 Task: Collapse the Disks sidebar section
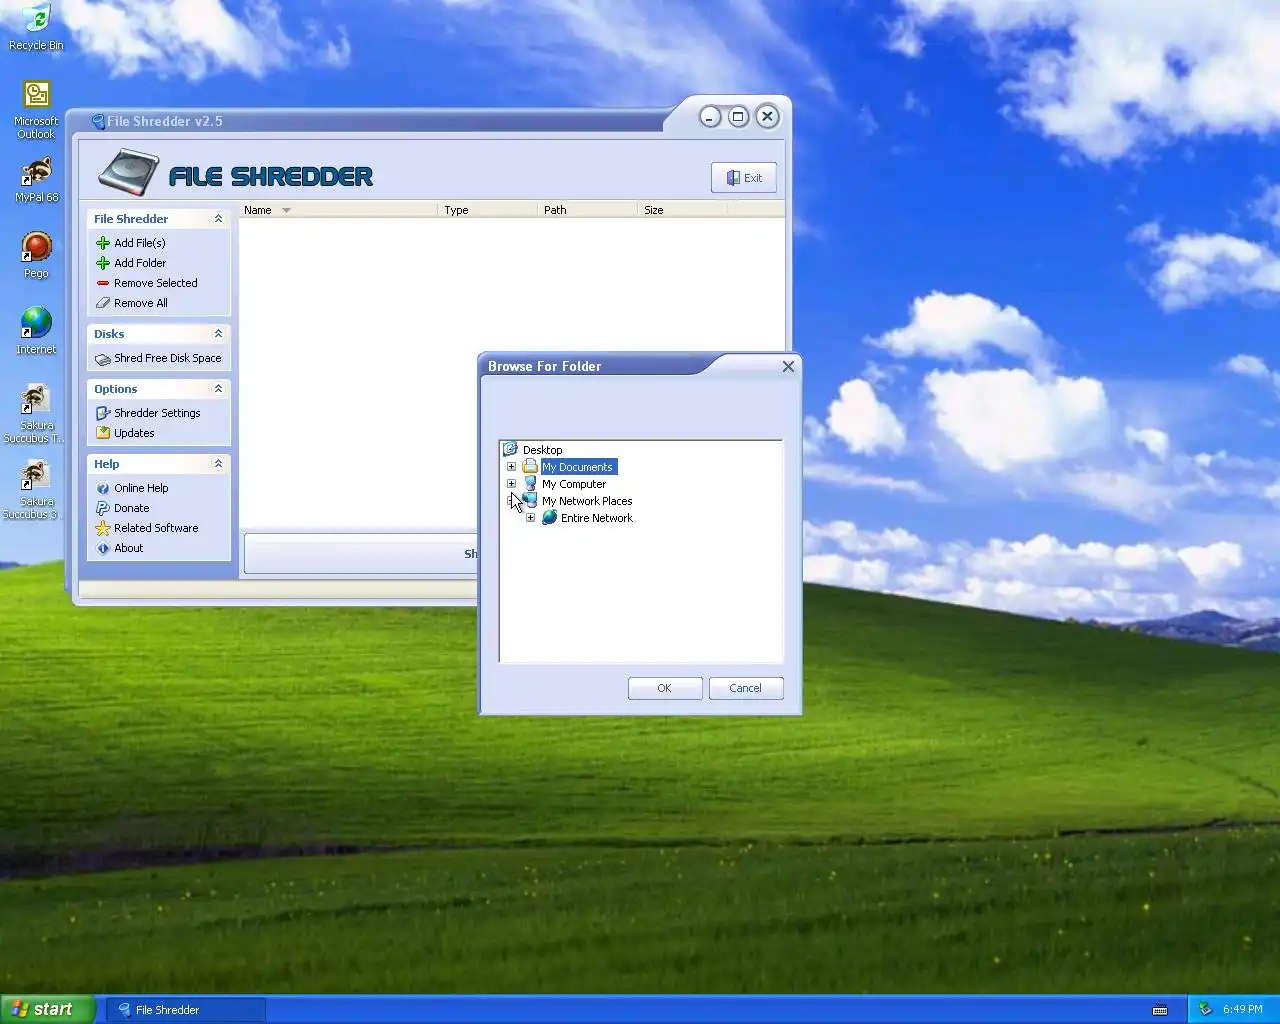(x=218, y=334)
